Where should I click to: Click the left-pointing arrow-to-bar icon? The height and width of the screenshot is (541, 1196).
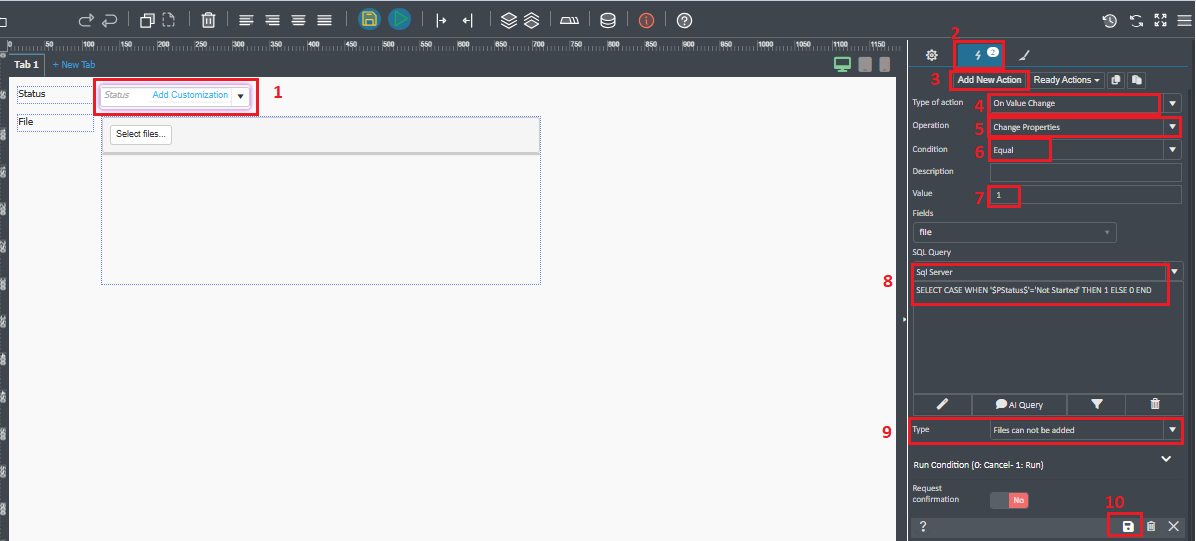pyautogui.click(x=468, y=21)
